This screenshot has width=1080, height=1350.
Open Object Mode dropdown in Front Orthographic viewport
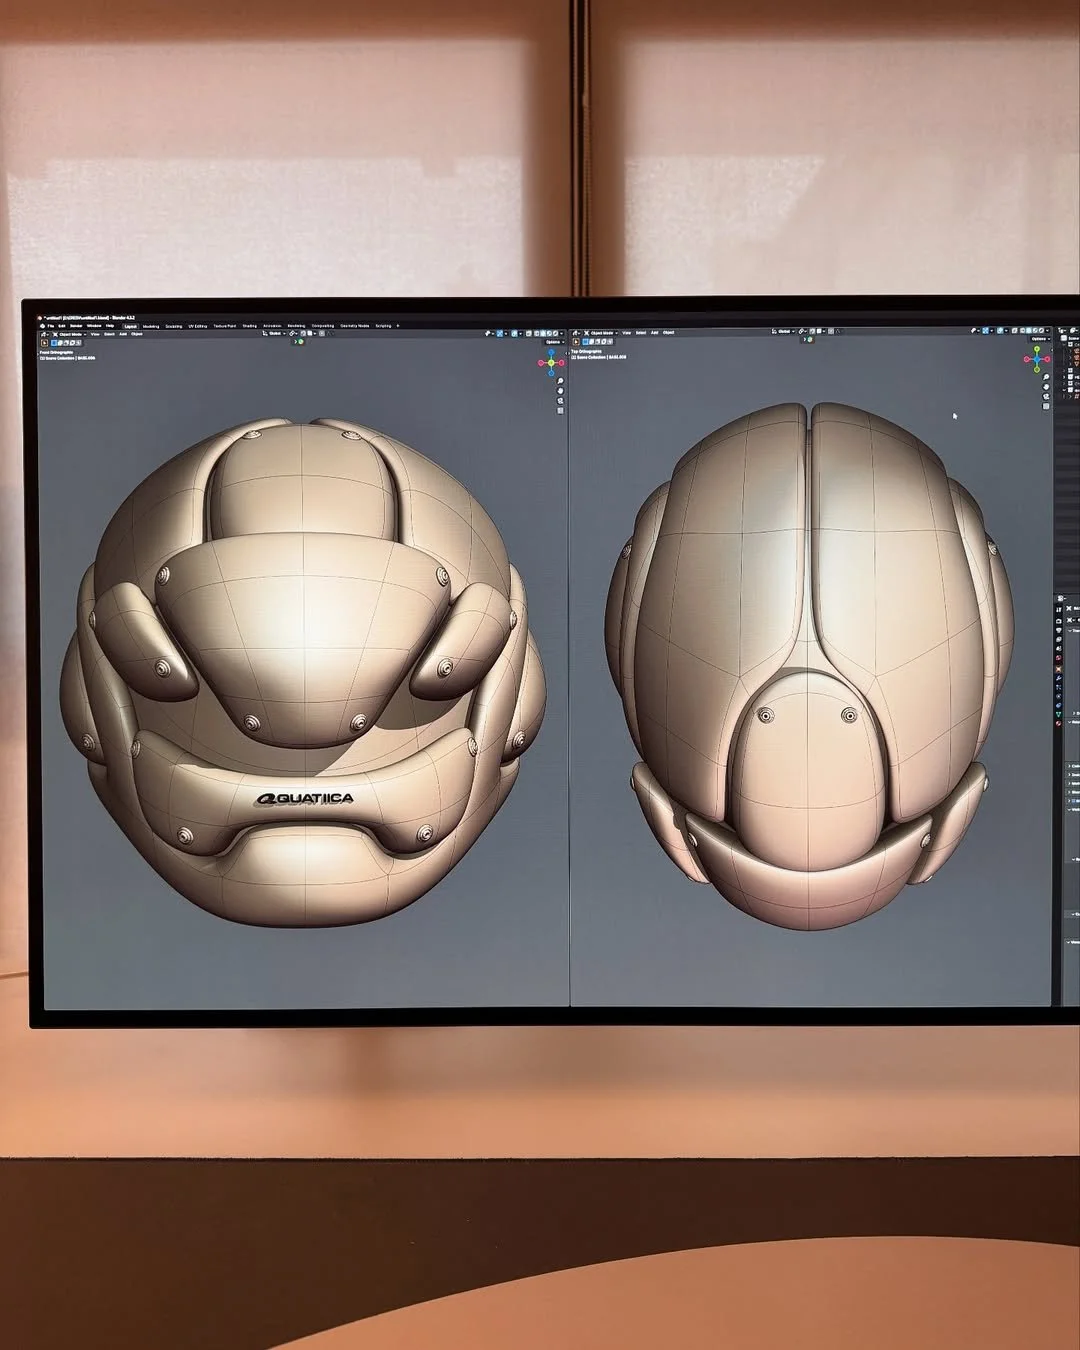(x=72, y=334)
